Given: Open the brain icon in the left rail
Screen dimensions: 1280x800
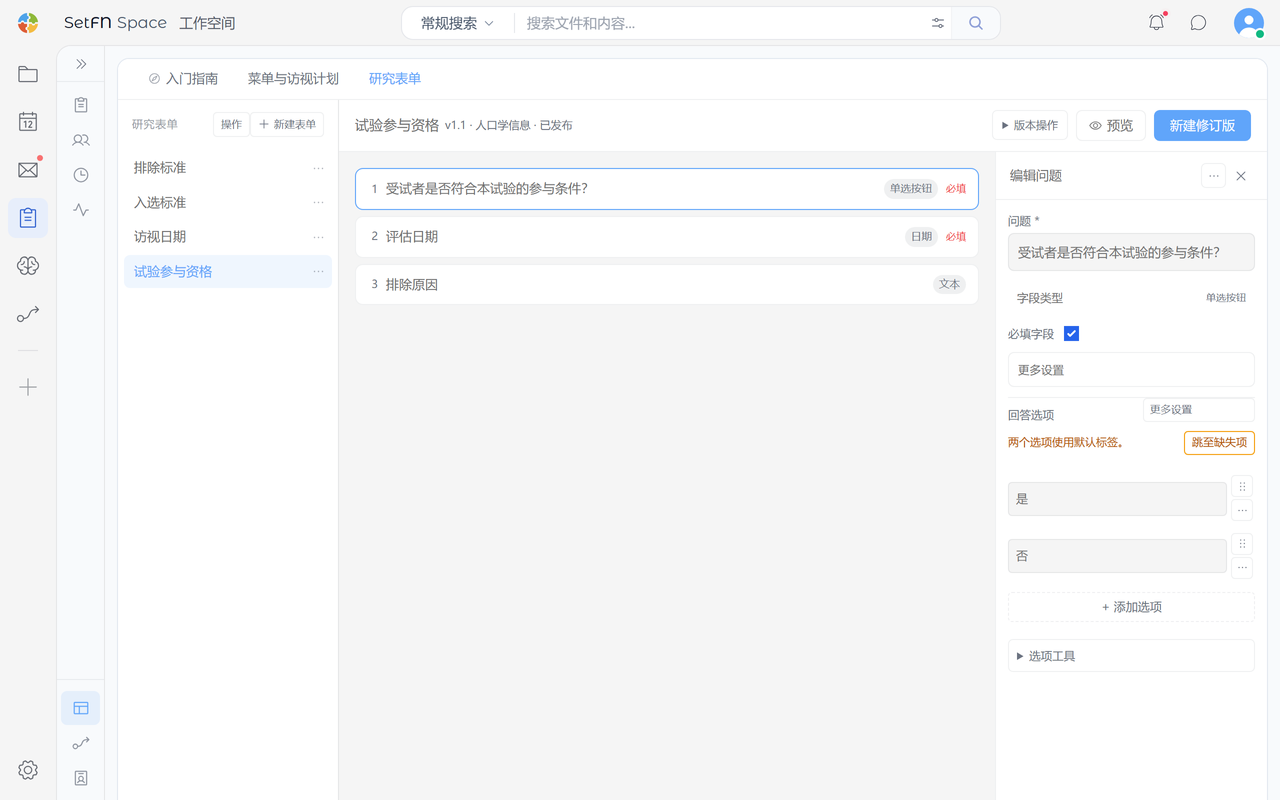Looking at the screenshot, I should point(28,266).
